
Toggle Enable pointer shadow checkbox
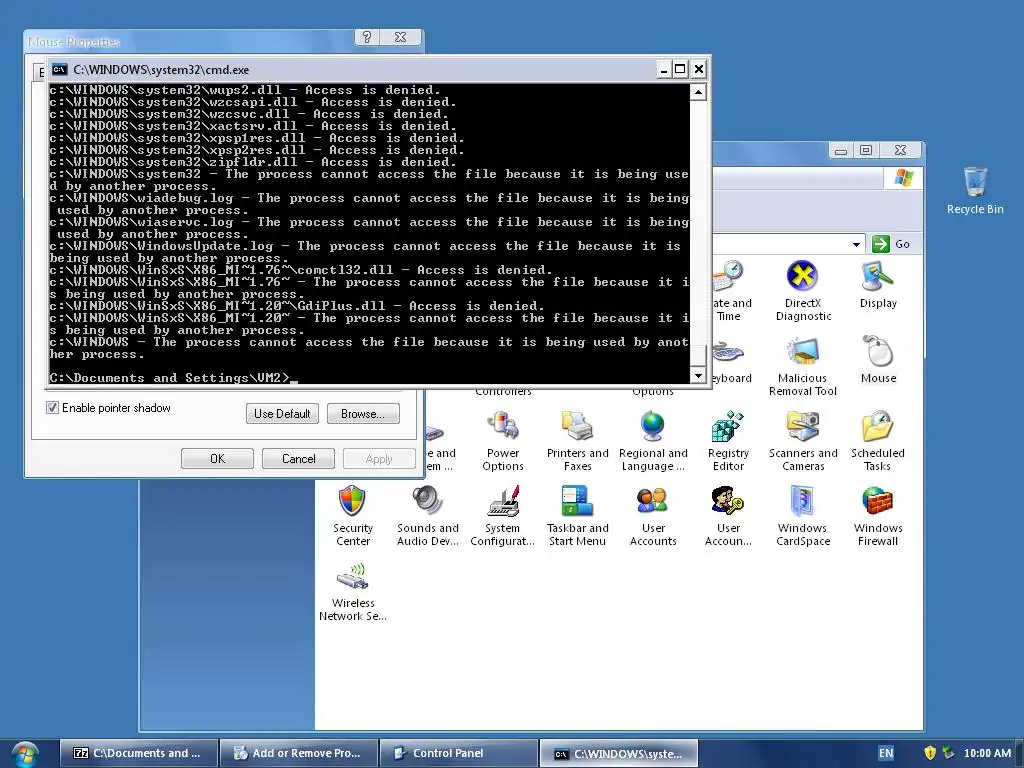[x=52, y=408]
